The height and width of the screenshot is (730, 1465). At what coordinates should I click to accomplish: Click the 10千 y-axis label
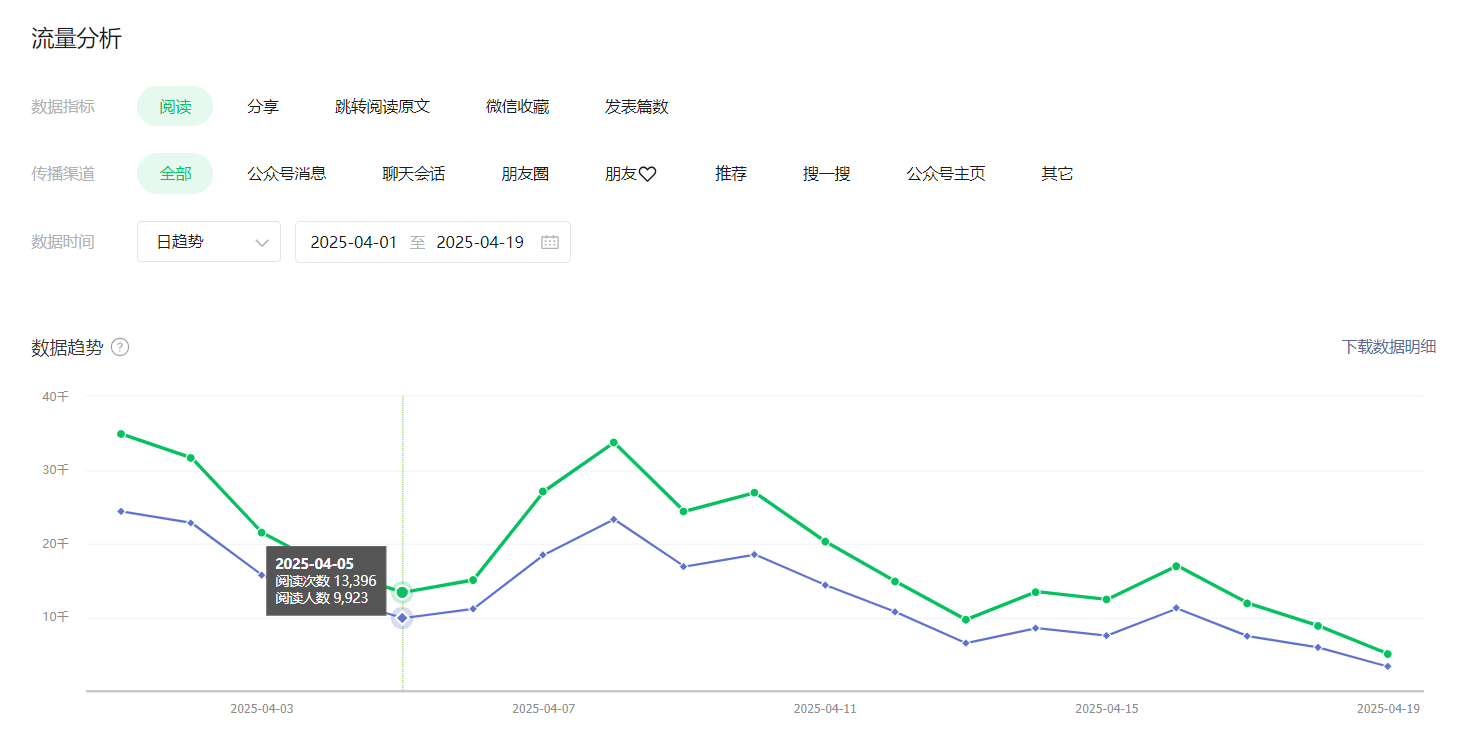pos(55,617)
